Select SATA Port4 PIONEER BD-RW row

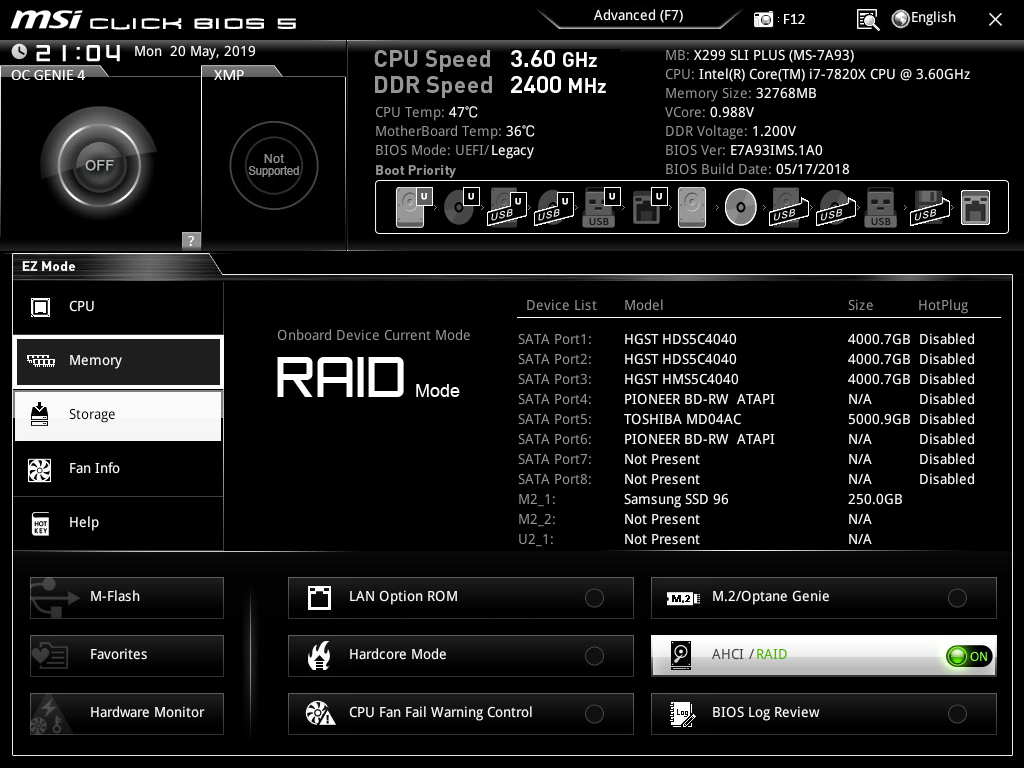point(746,399)
